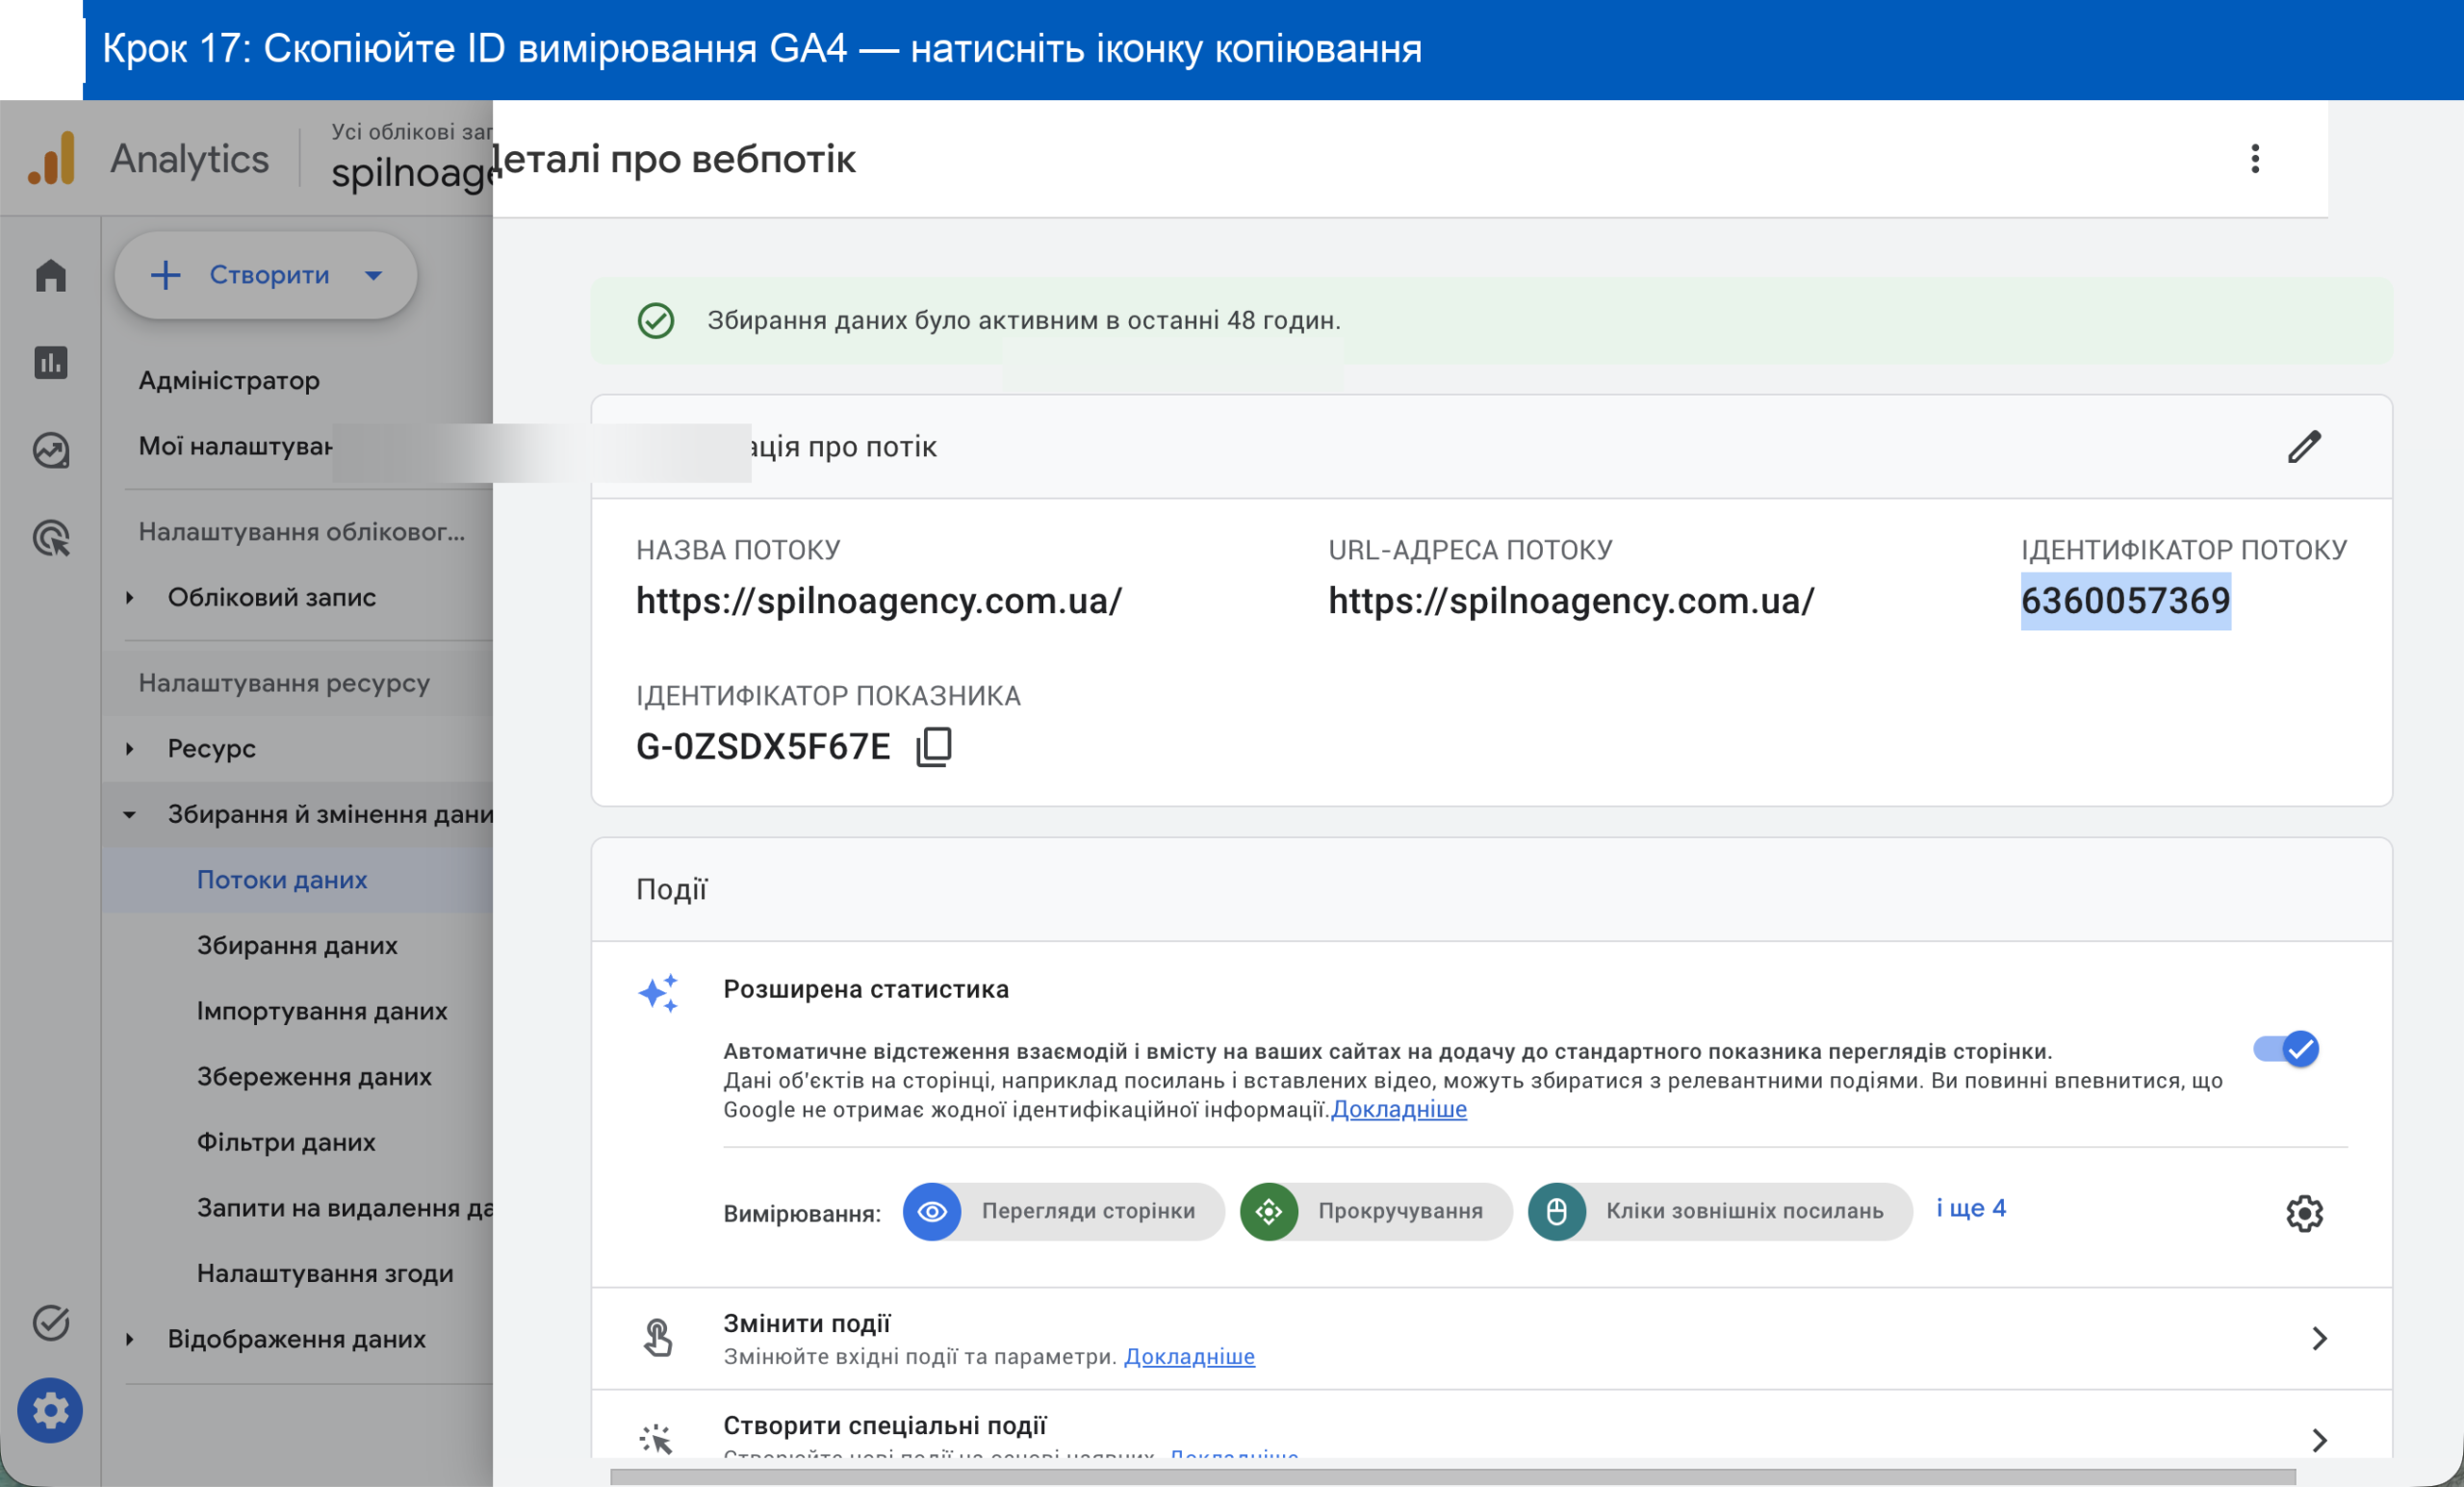
Task: Click the Створити button
Action: click(x=266, y=275)
